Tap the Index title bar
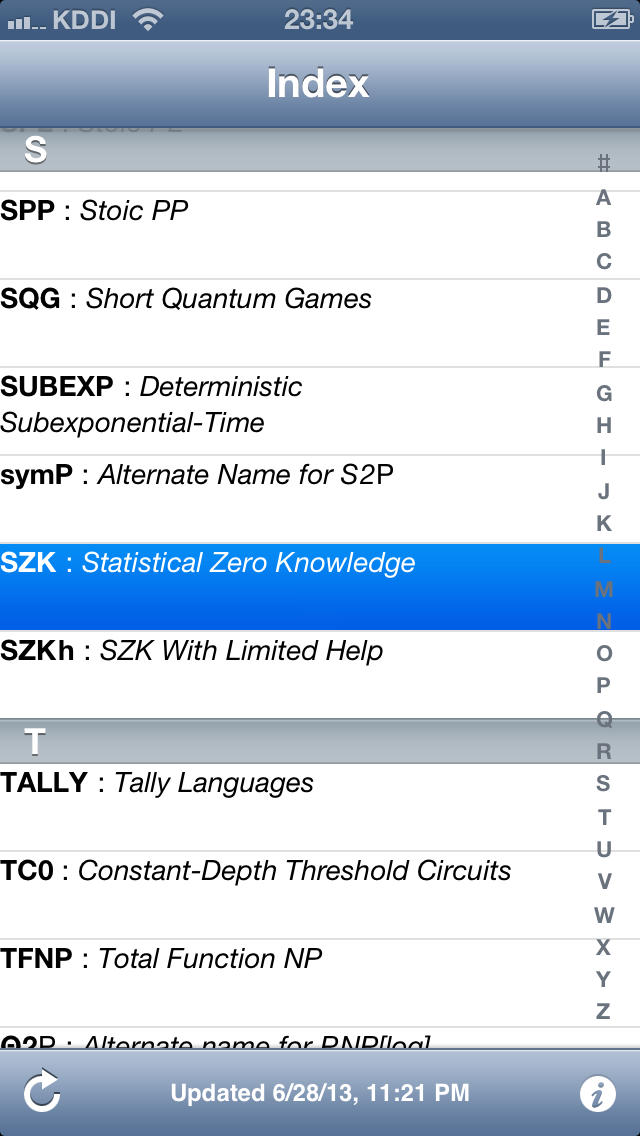Image resolution: width=640 pixels, height=1136 pixels. point(318,83)
